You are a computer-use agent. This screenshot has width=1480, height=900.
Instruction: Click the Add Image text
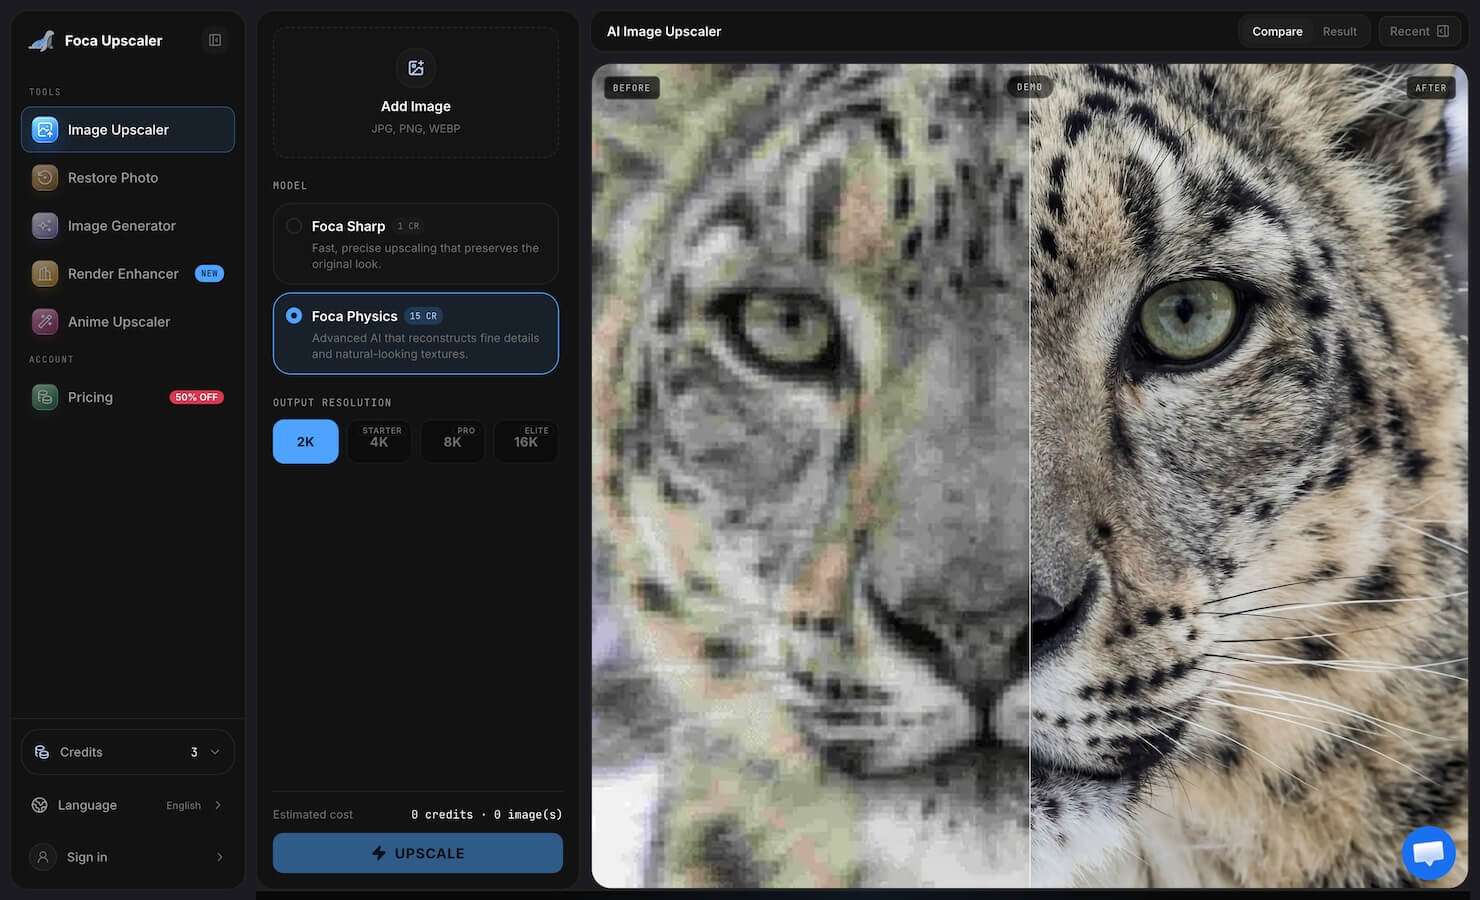[416, 106]
